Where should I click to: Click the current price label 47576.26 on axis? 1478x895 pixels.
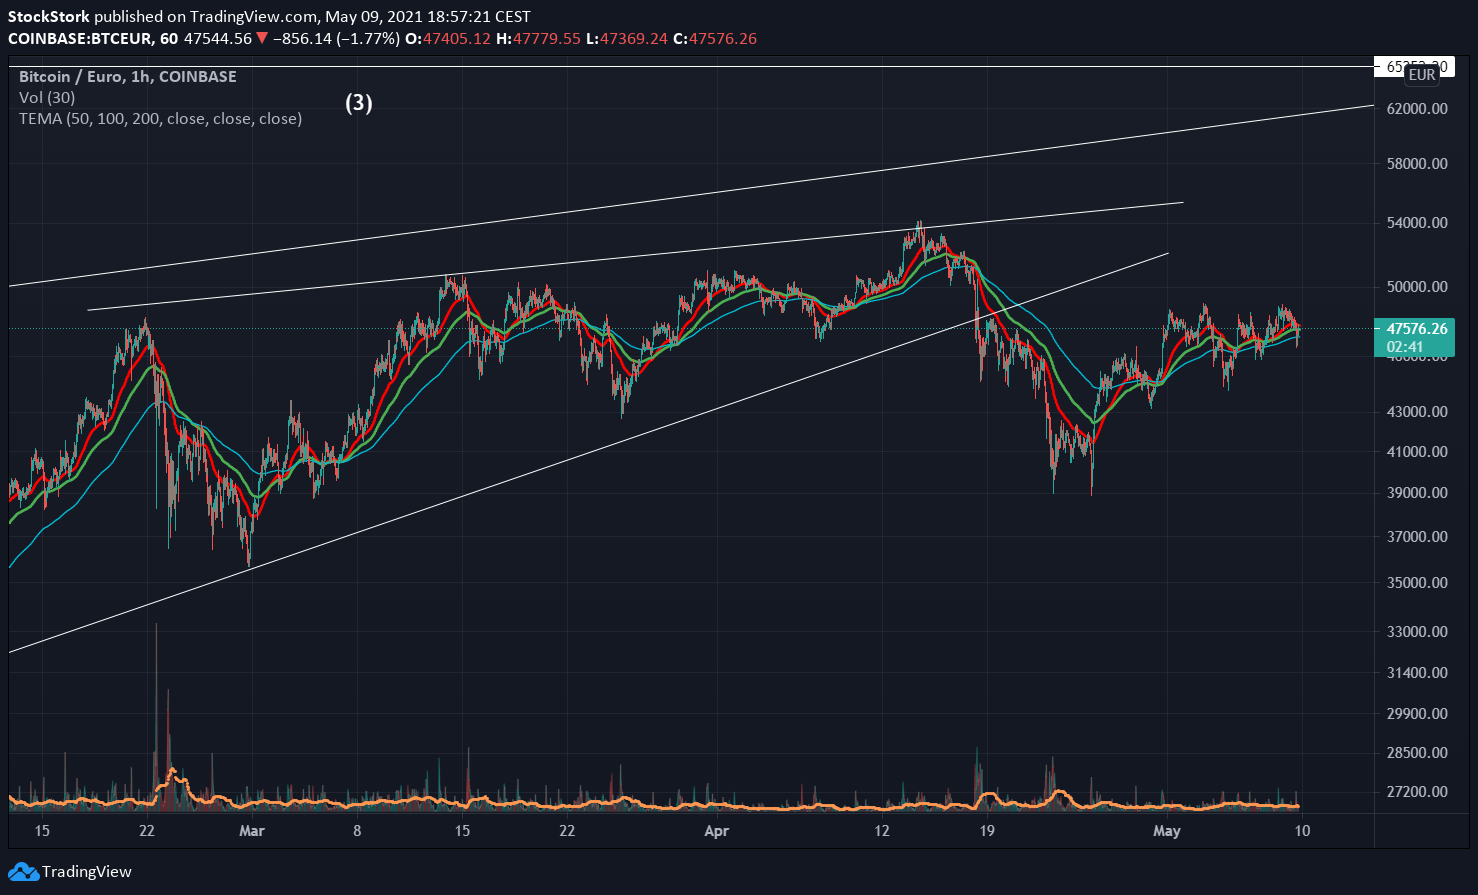(1416, 328)
